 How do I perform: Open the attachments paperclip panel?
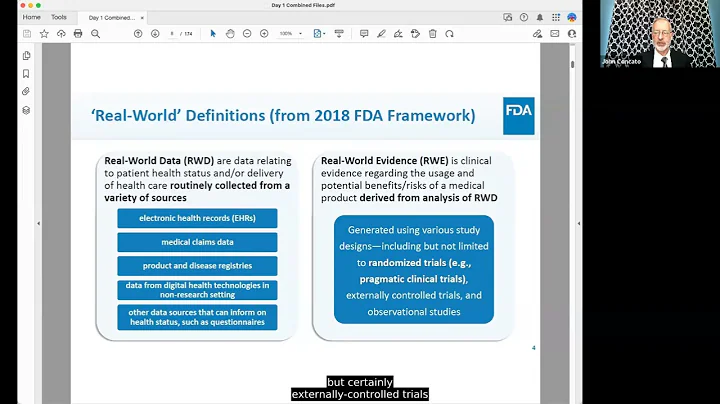(x=26, y=91)
